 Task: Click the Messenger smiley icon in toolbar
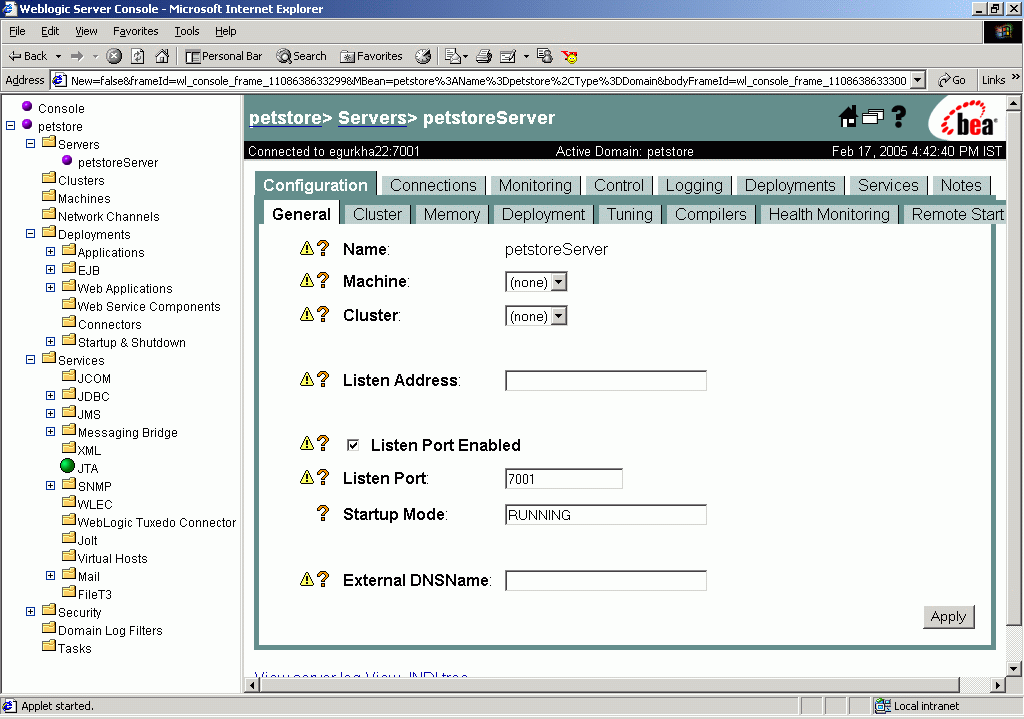tap(569, 57)
